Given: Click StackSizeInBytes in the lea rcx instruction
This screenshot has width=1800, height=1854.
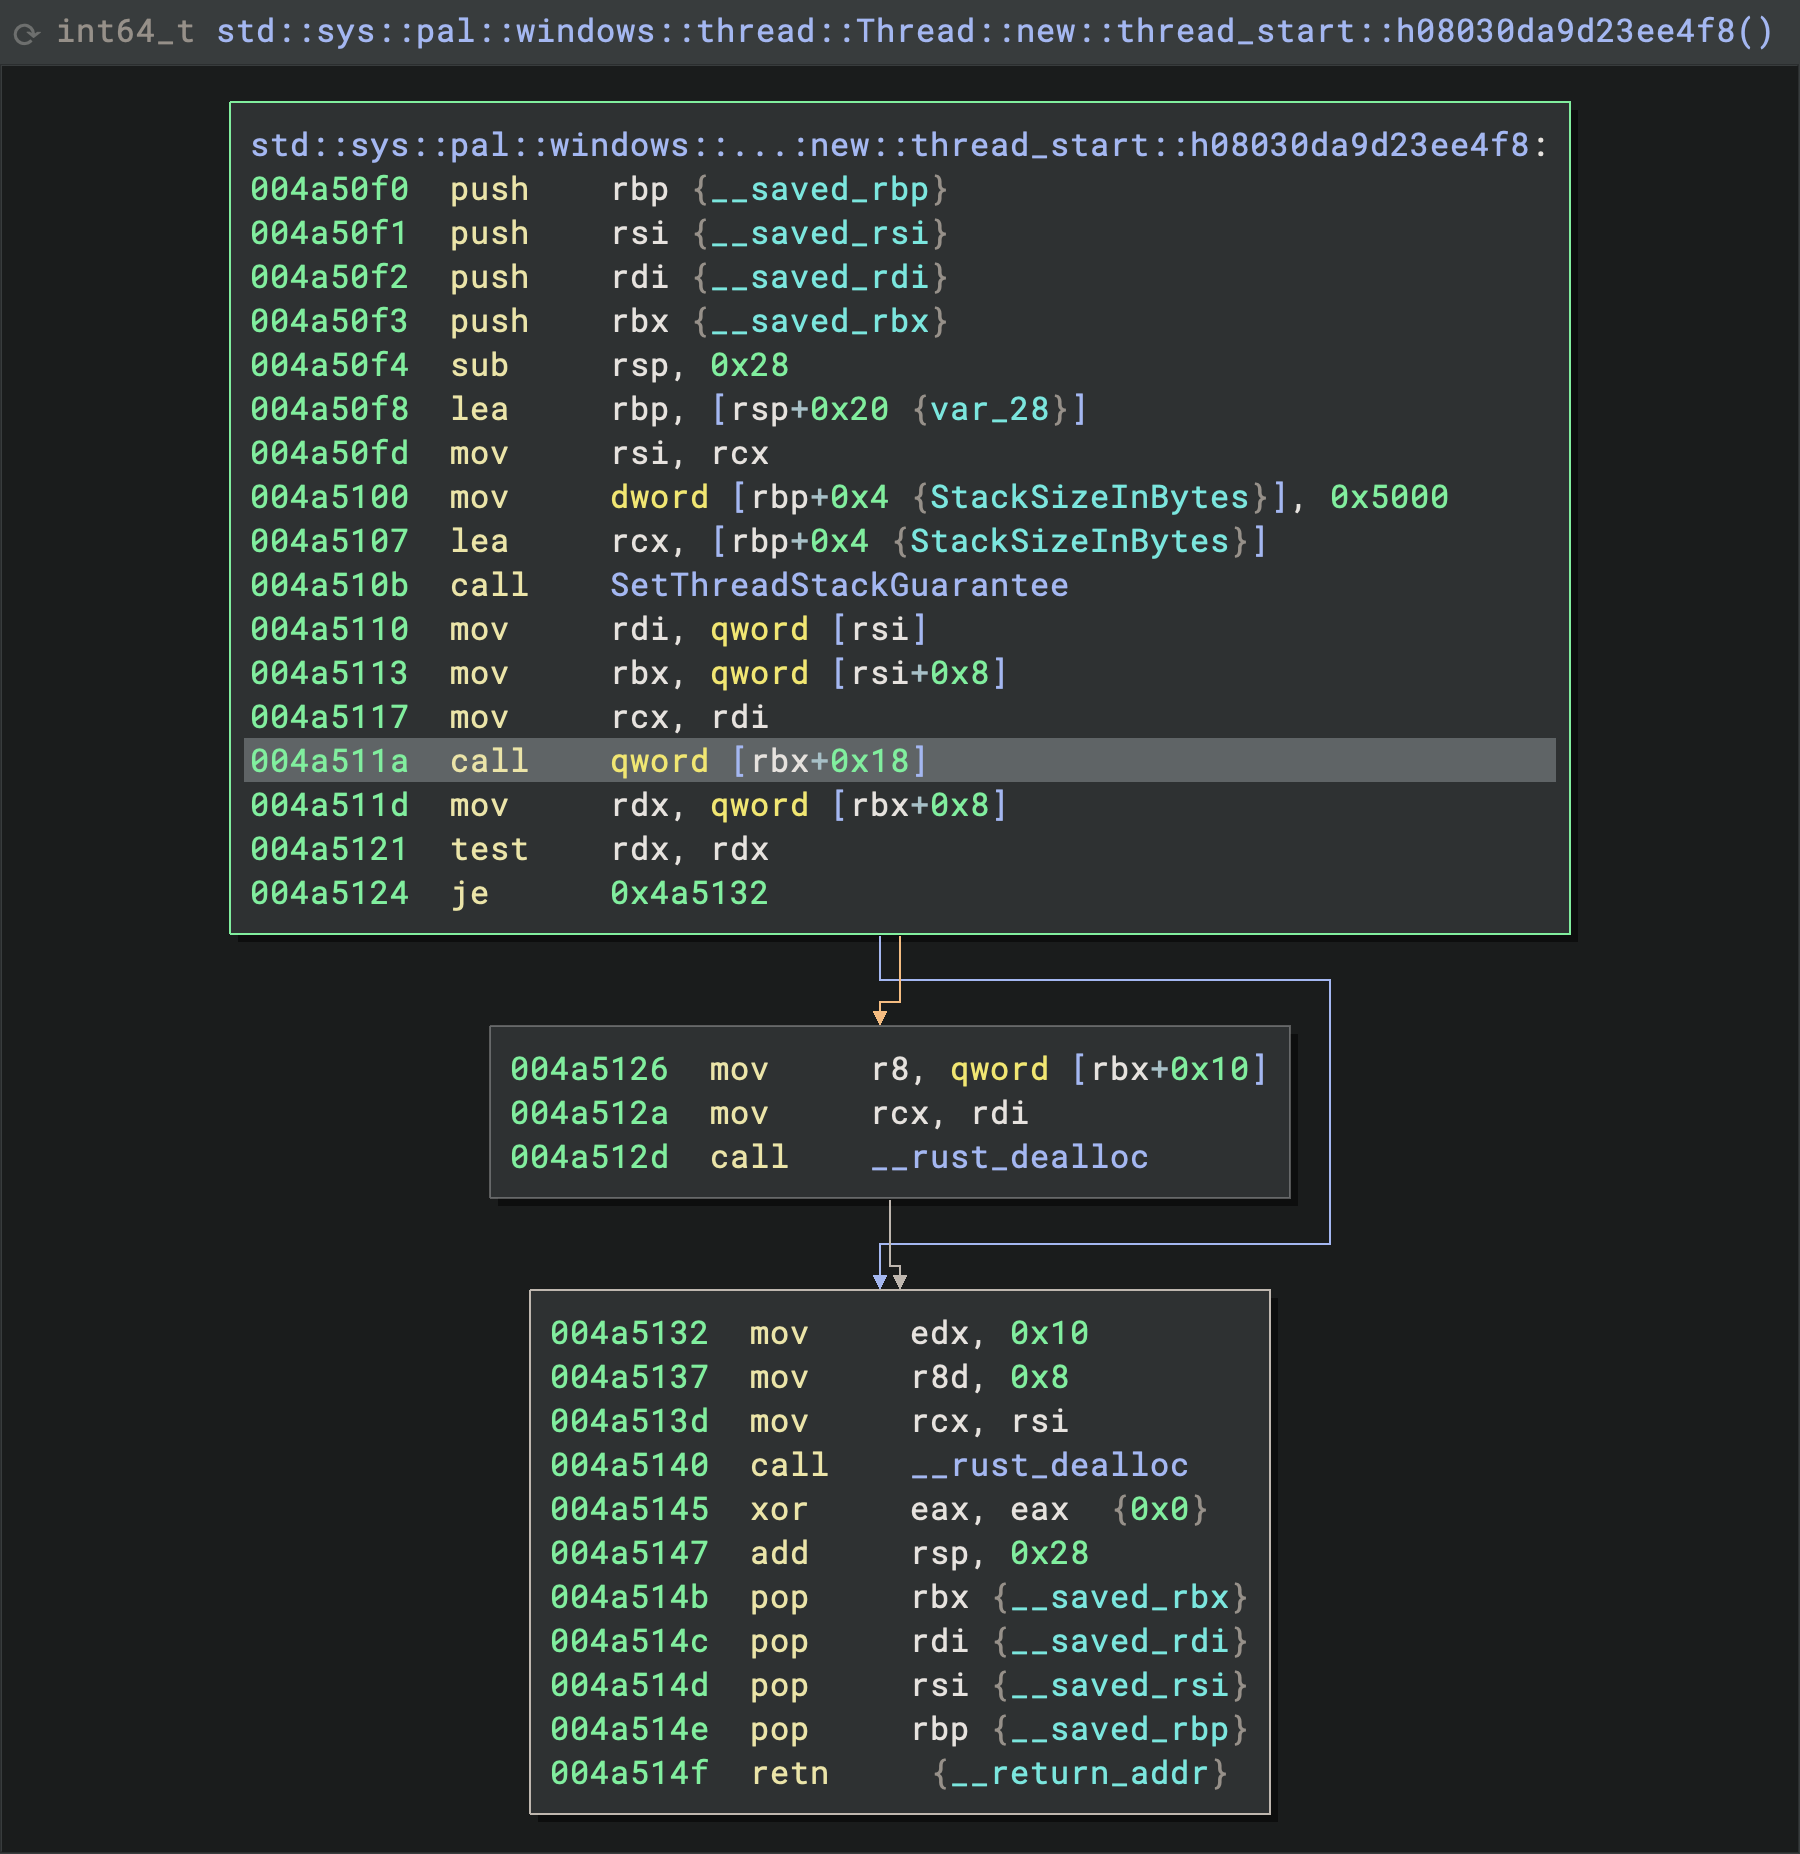Looking at the screenshot, I should (x=1069, y=541).
